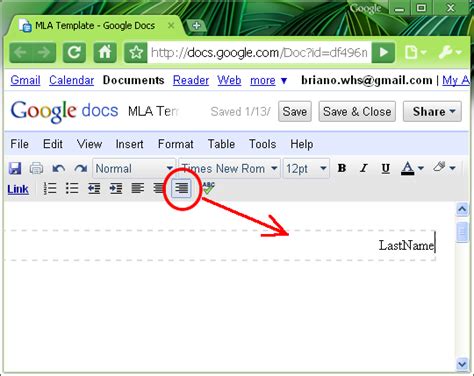Open the Tools menu
Image resolution: width=474 pixels, height=376 pixels.
[263, 144]
